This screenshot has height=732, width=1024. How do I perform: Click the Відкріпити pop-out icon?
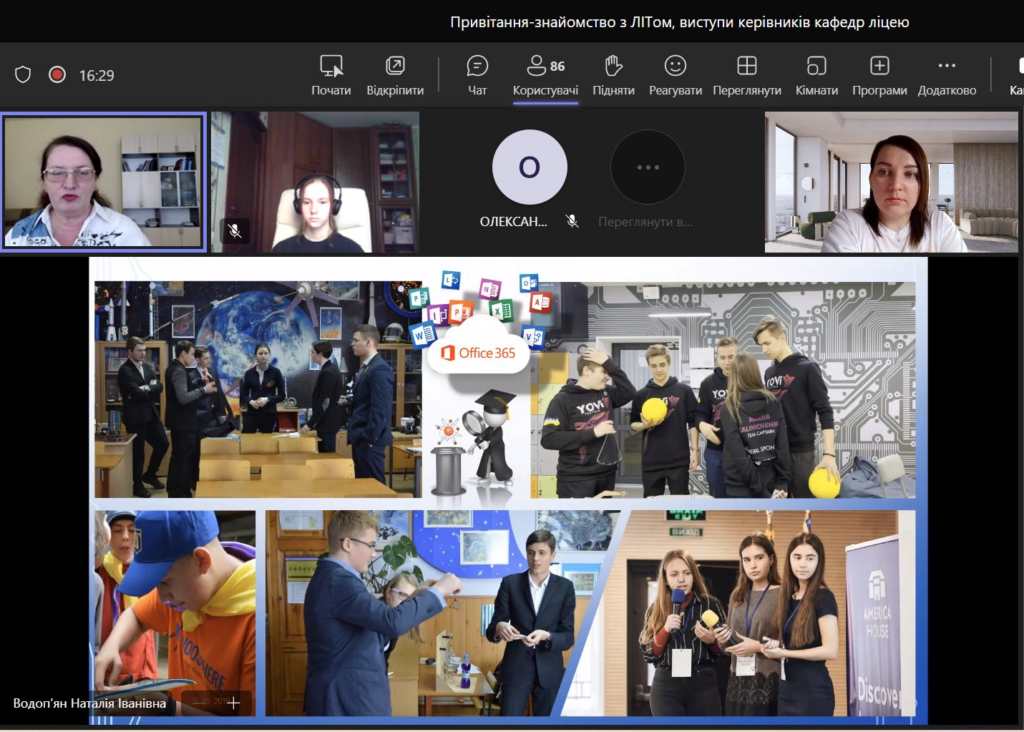(395, 67)
